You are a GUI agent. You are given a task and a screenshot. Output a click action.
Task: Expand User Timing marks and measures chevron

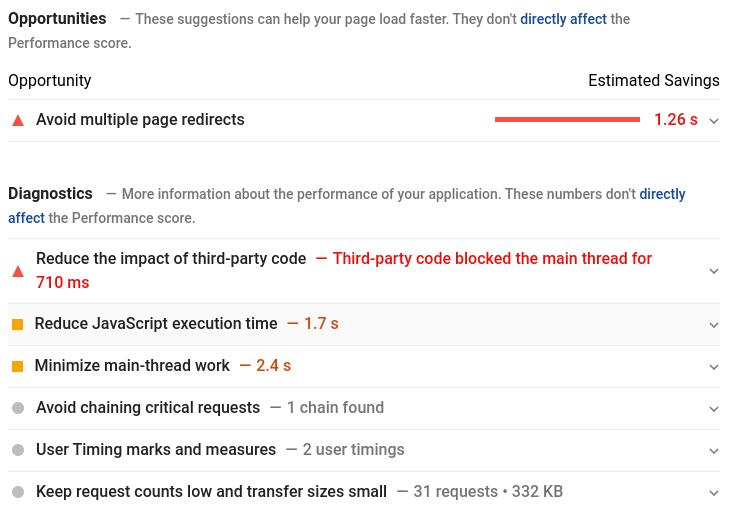(714, 451)
